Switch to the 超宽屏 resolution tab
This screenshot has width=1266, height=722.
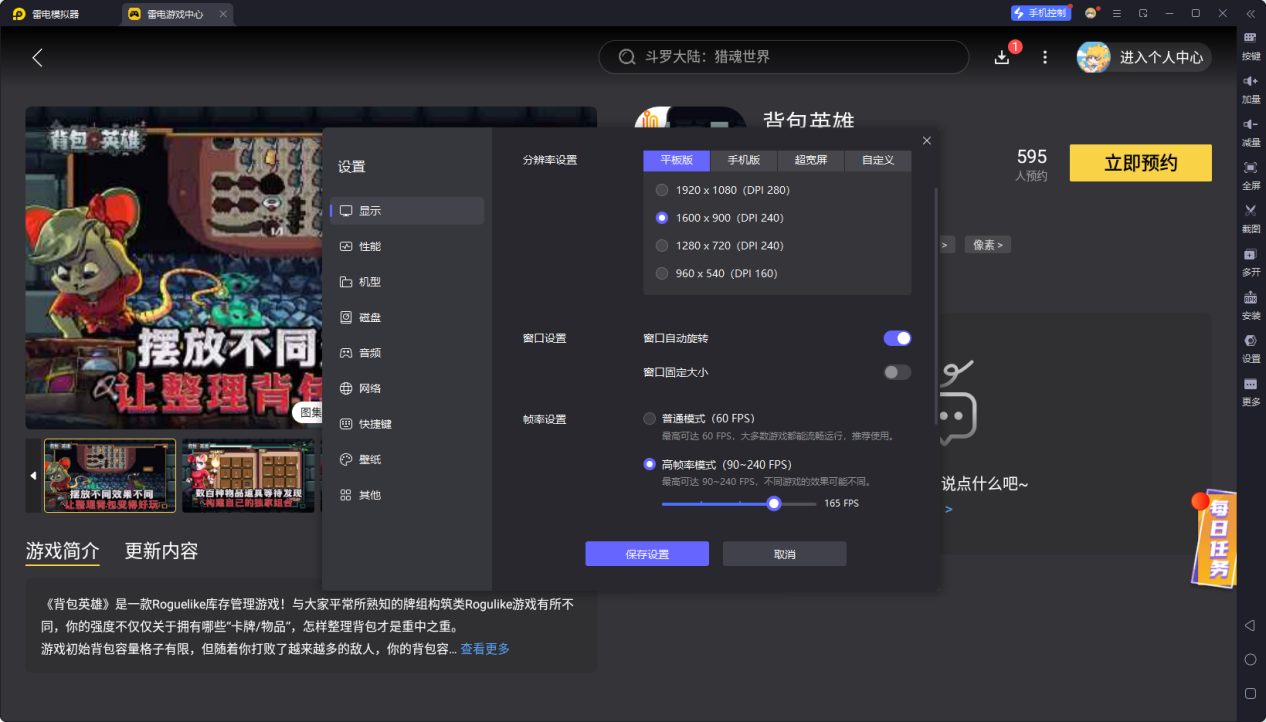[811, 161]
